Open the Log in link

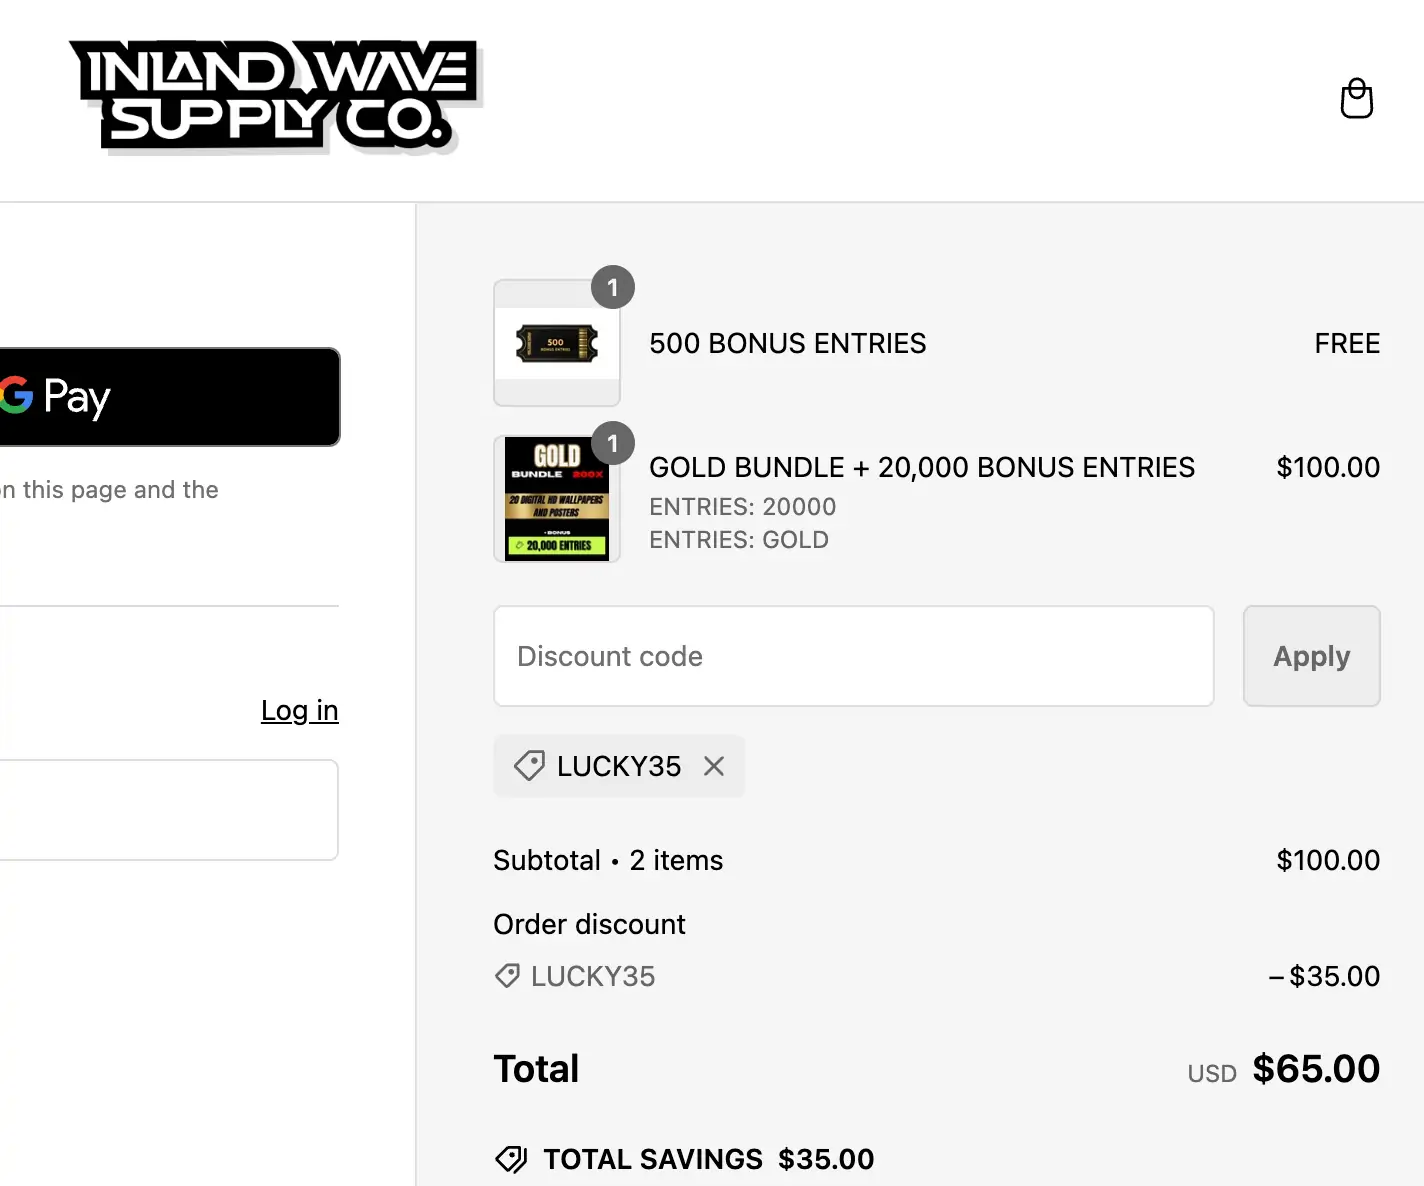tap(299, 710)
